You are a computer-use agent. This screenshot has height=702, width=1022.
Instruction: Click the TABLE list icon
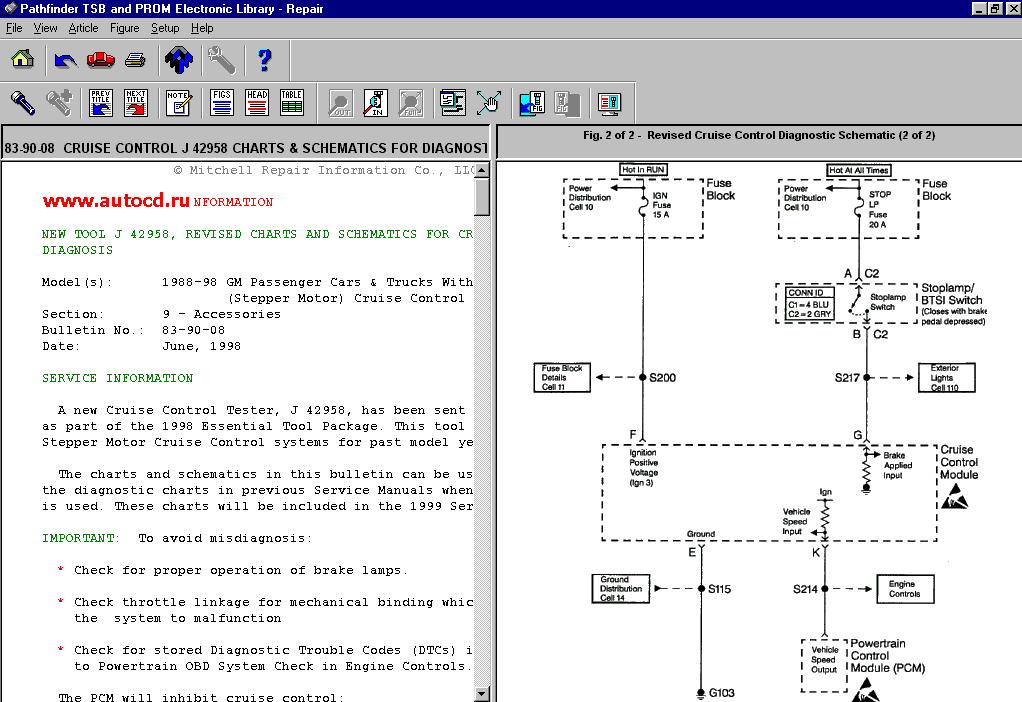[291, 102]
